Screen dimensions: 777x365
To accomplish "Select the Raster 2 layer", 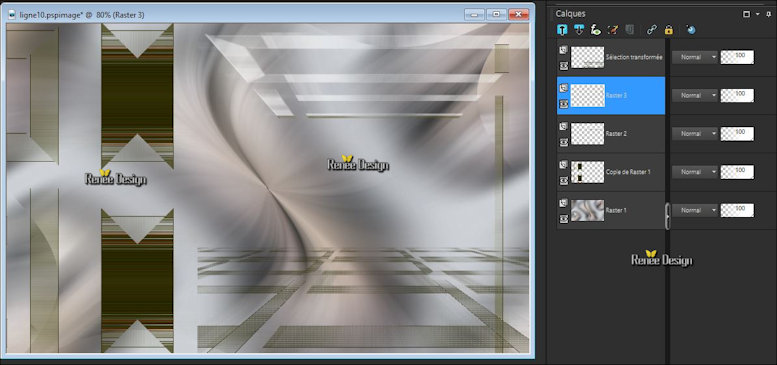I will 611,134.
